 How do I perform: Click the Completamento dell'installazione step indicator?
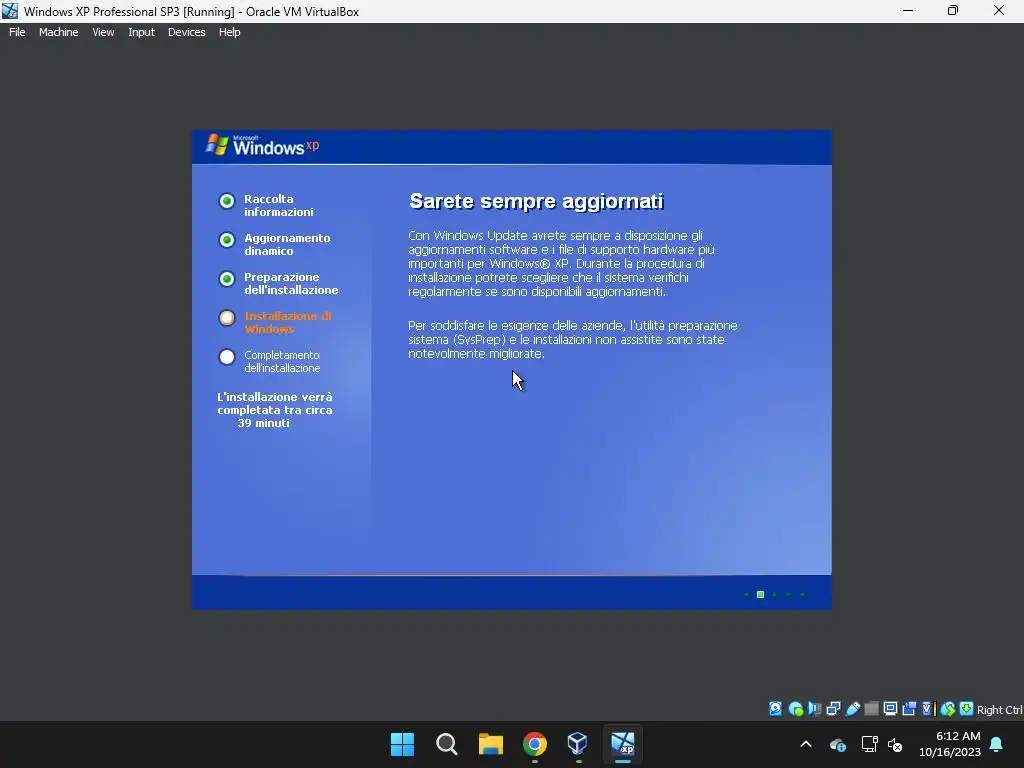click(x=227, y=357)
